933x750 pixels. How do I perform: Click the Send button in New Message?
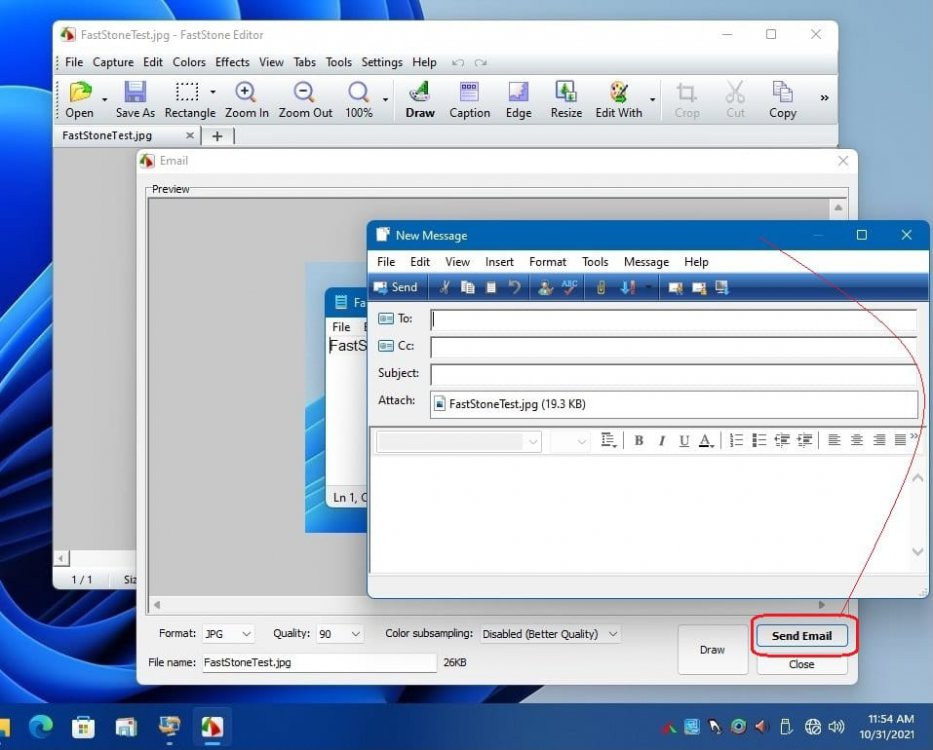tap(396, 288)
